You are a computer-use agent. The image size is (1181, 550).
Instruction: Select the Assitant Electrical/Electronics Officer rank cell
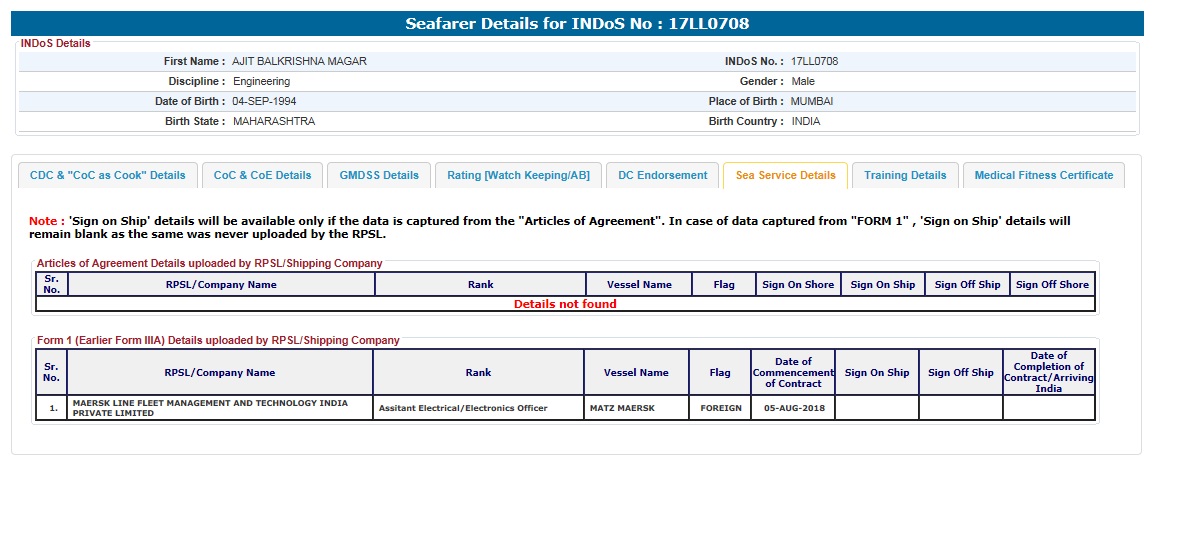(463, 408)
